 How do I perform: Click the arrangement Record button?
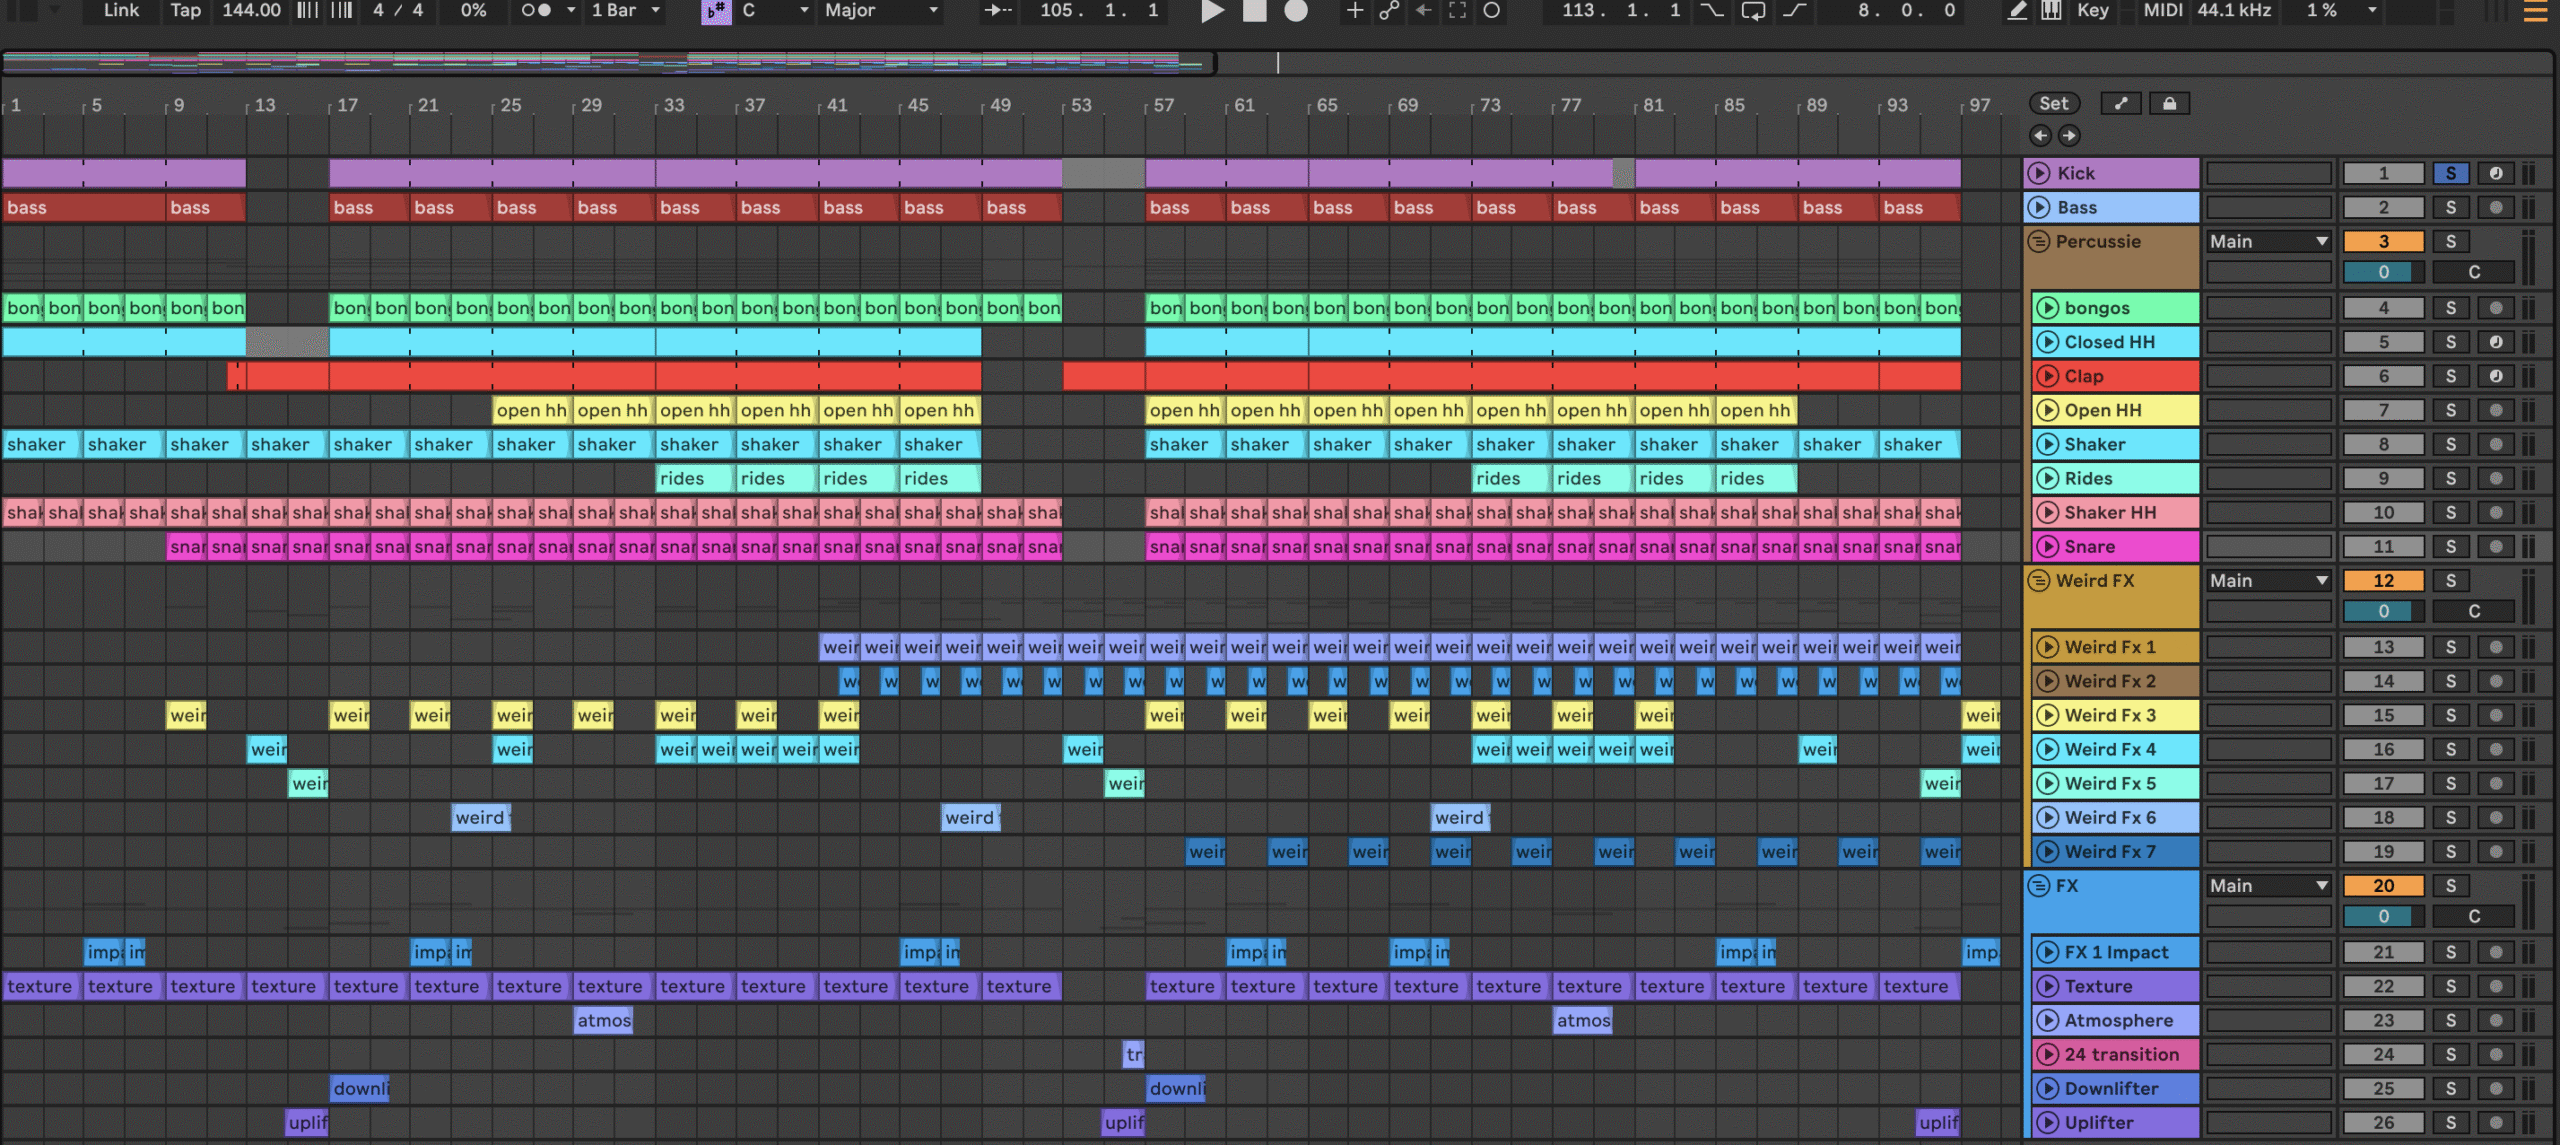point(1295,11)
